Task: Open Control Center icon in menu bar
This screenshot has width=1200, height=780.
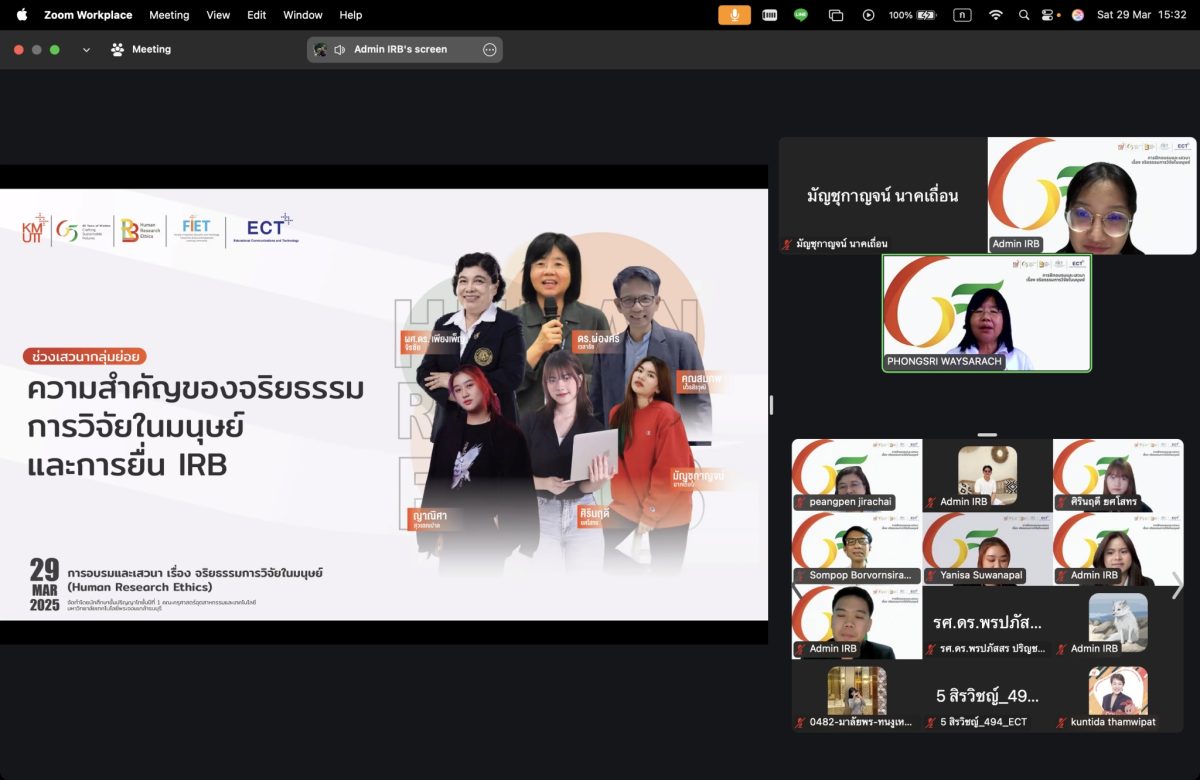Action: 1048,15
